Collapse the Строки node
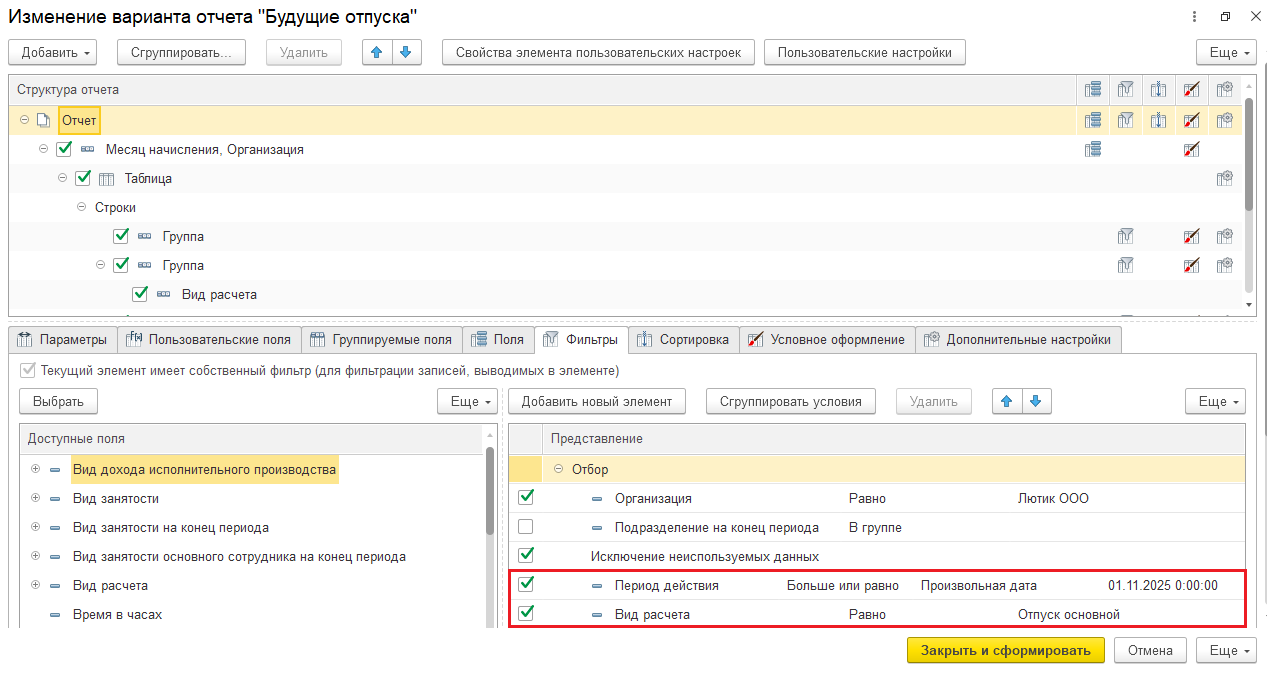1267x674 pixels. point(81,207)
